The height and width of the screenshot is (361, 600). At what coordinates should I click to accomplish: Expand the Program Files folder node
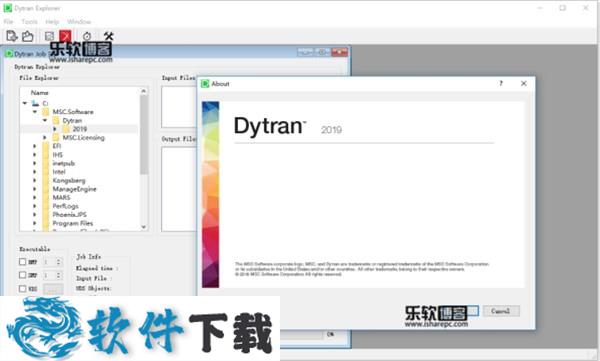coord(34,223)
